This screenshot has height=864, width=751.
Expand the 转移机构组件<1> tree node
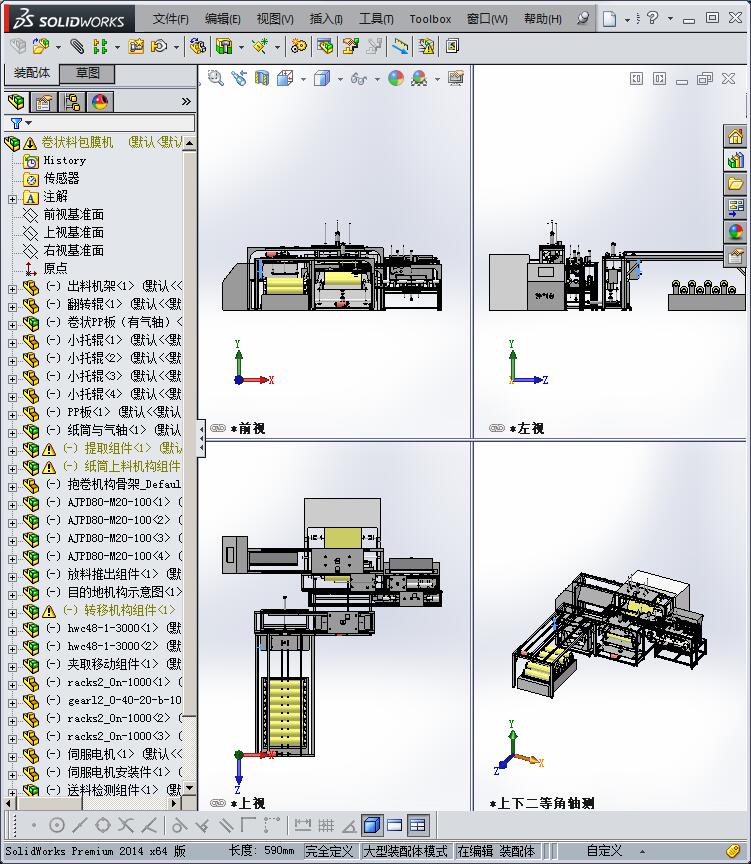[x=12, y=613]
